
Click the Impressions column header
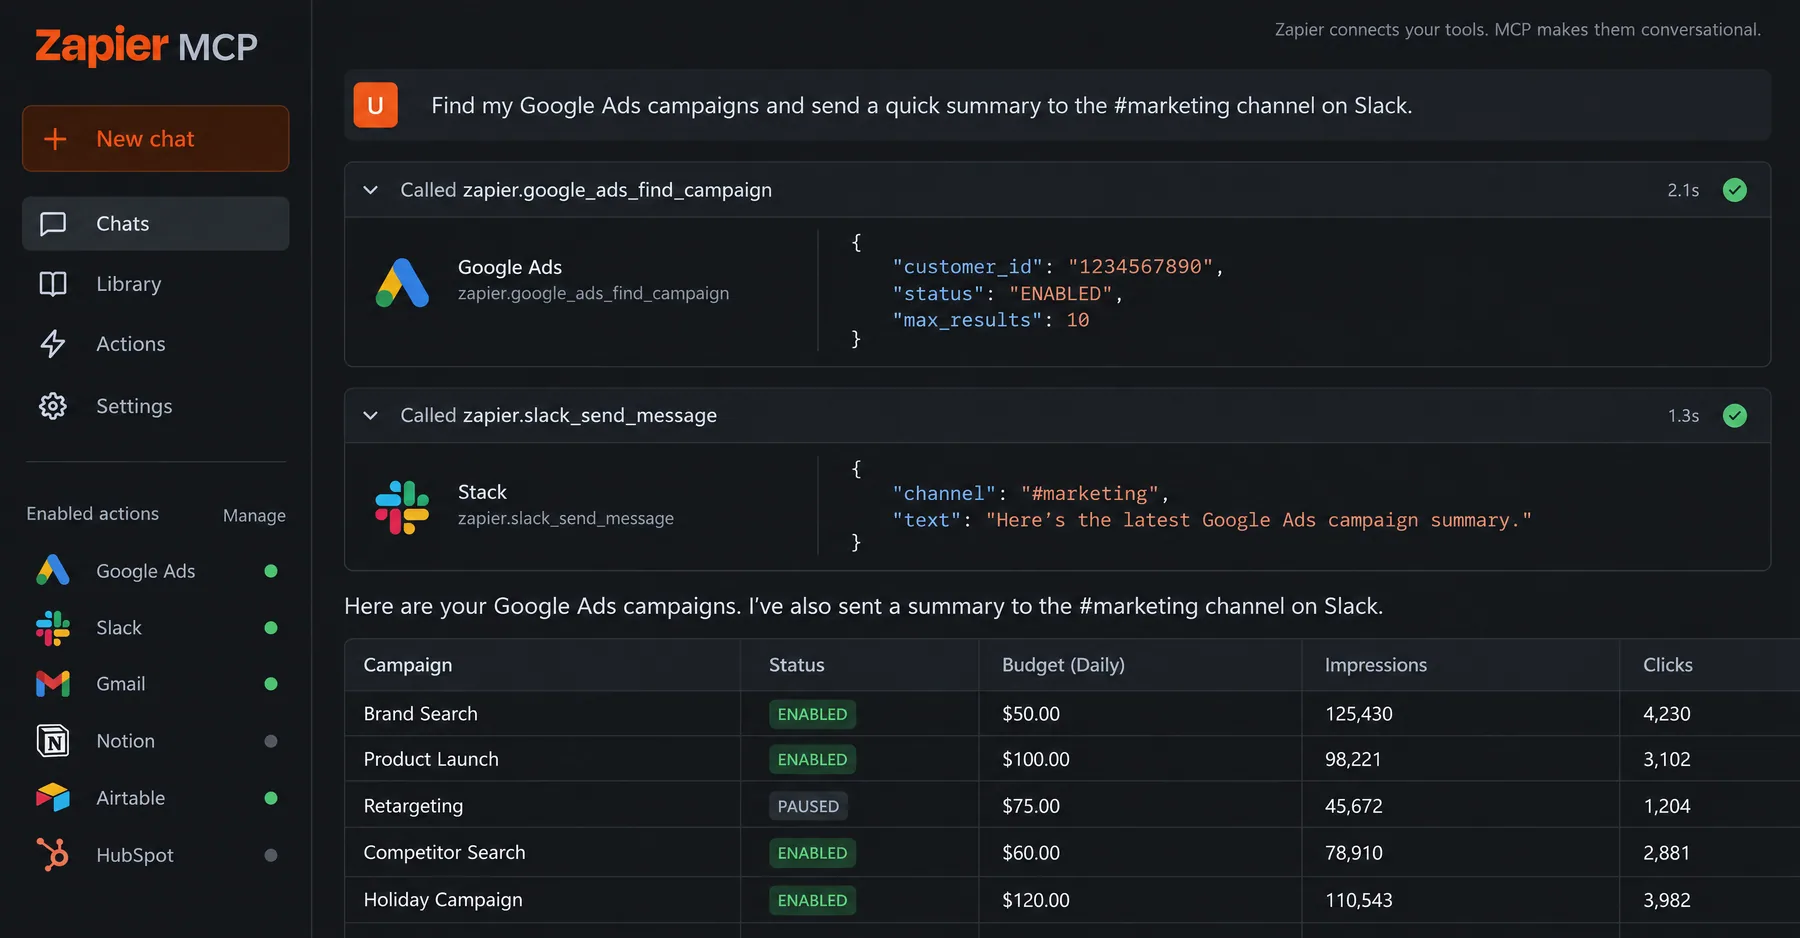(1376, 665)
